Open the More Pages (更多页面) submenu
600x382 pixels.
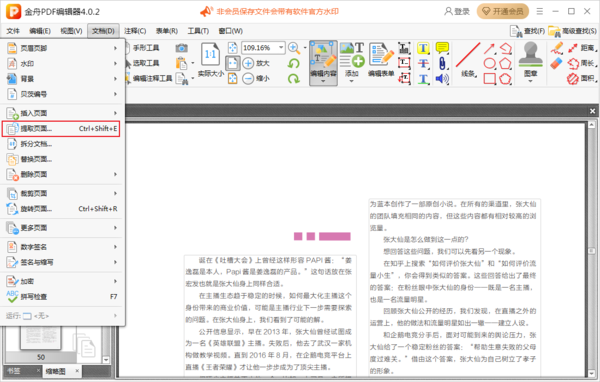[62, 228]
